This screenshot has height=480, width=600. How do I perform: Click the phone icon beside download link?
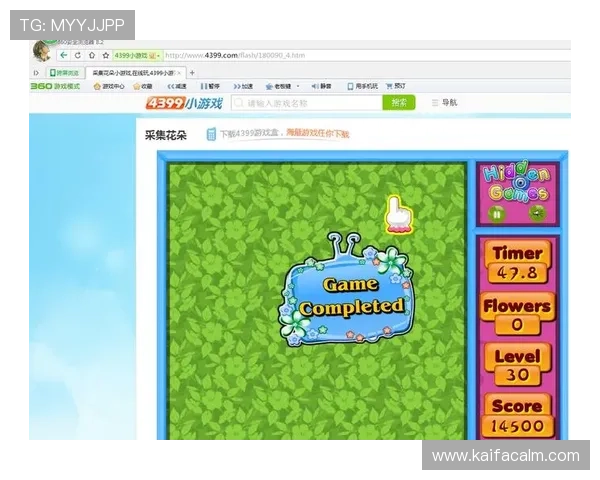pos(211,134)
